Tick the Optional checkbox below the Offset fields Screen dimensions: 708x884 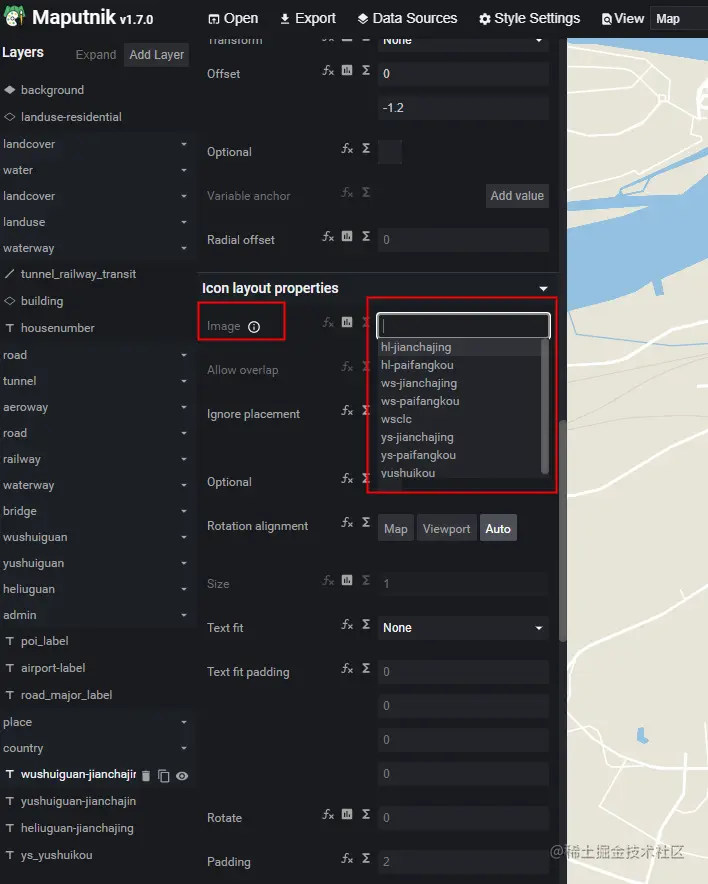[390, 152]
